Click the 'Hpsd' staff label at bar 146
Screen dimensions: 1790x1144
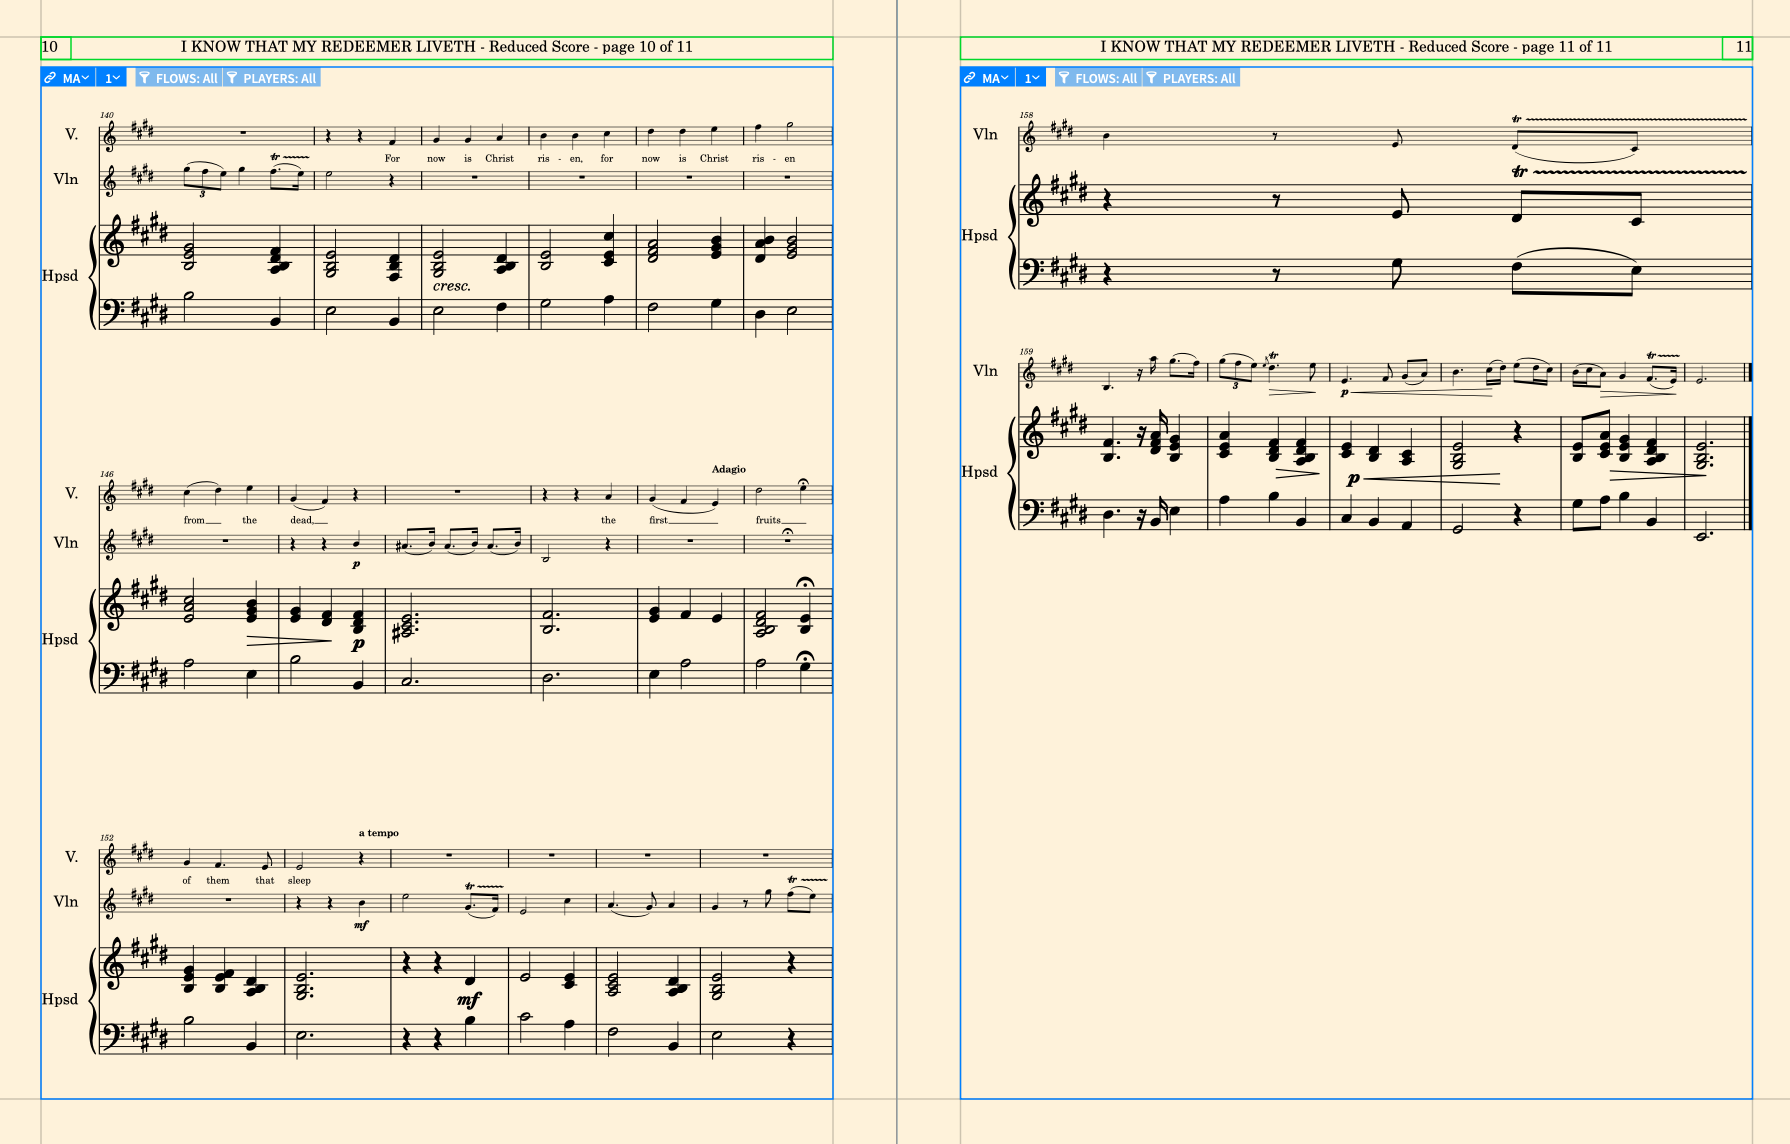coord(60,639)
